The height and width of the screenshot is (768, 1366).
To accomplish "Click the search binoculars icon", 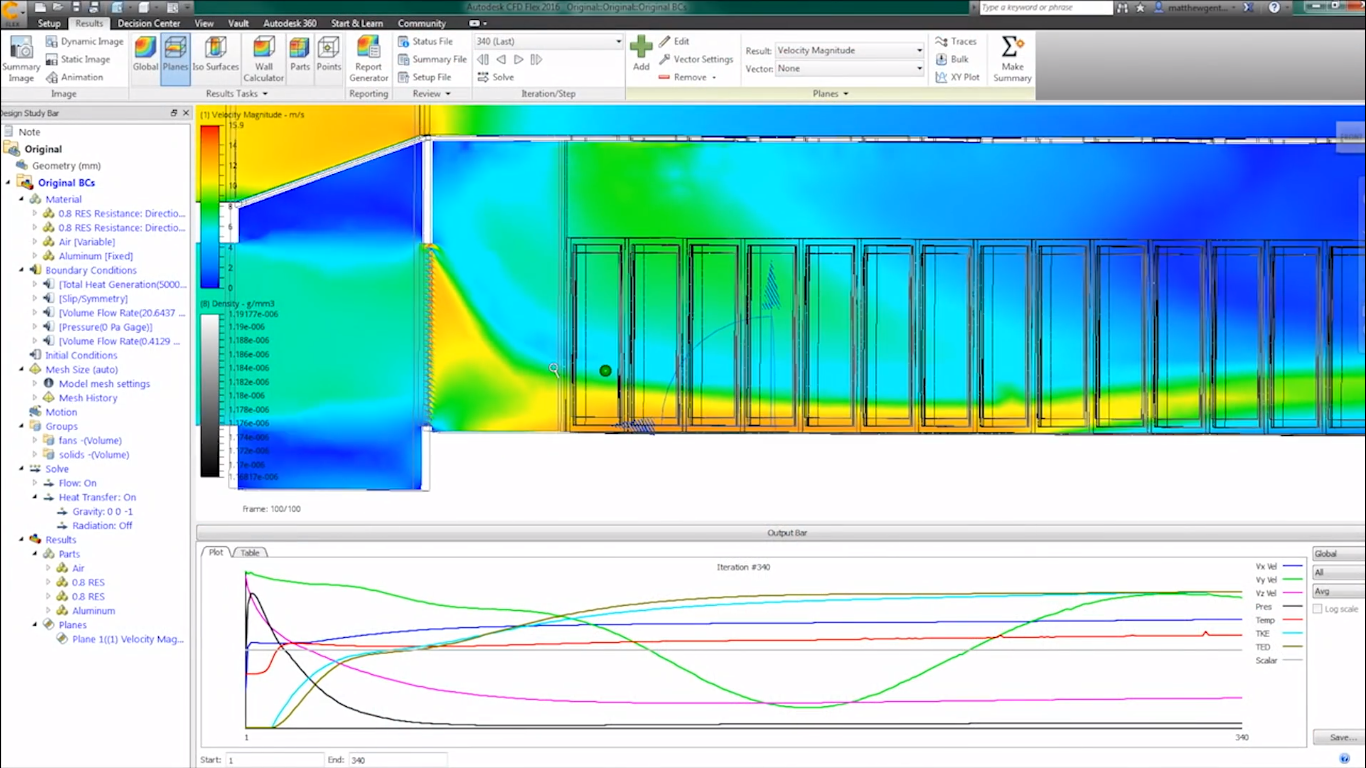I will [1123, 7].
